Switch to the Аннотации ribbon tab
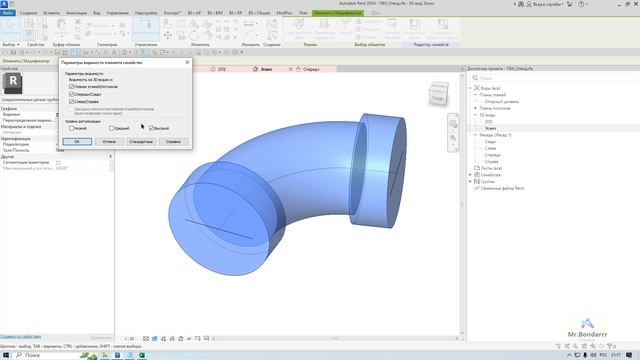The width and height of the screenshot is (640, 360). [x=76, y=13]
